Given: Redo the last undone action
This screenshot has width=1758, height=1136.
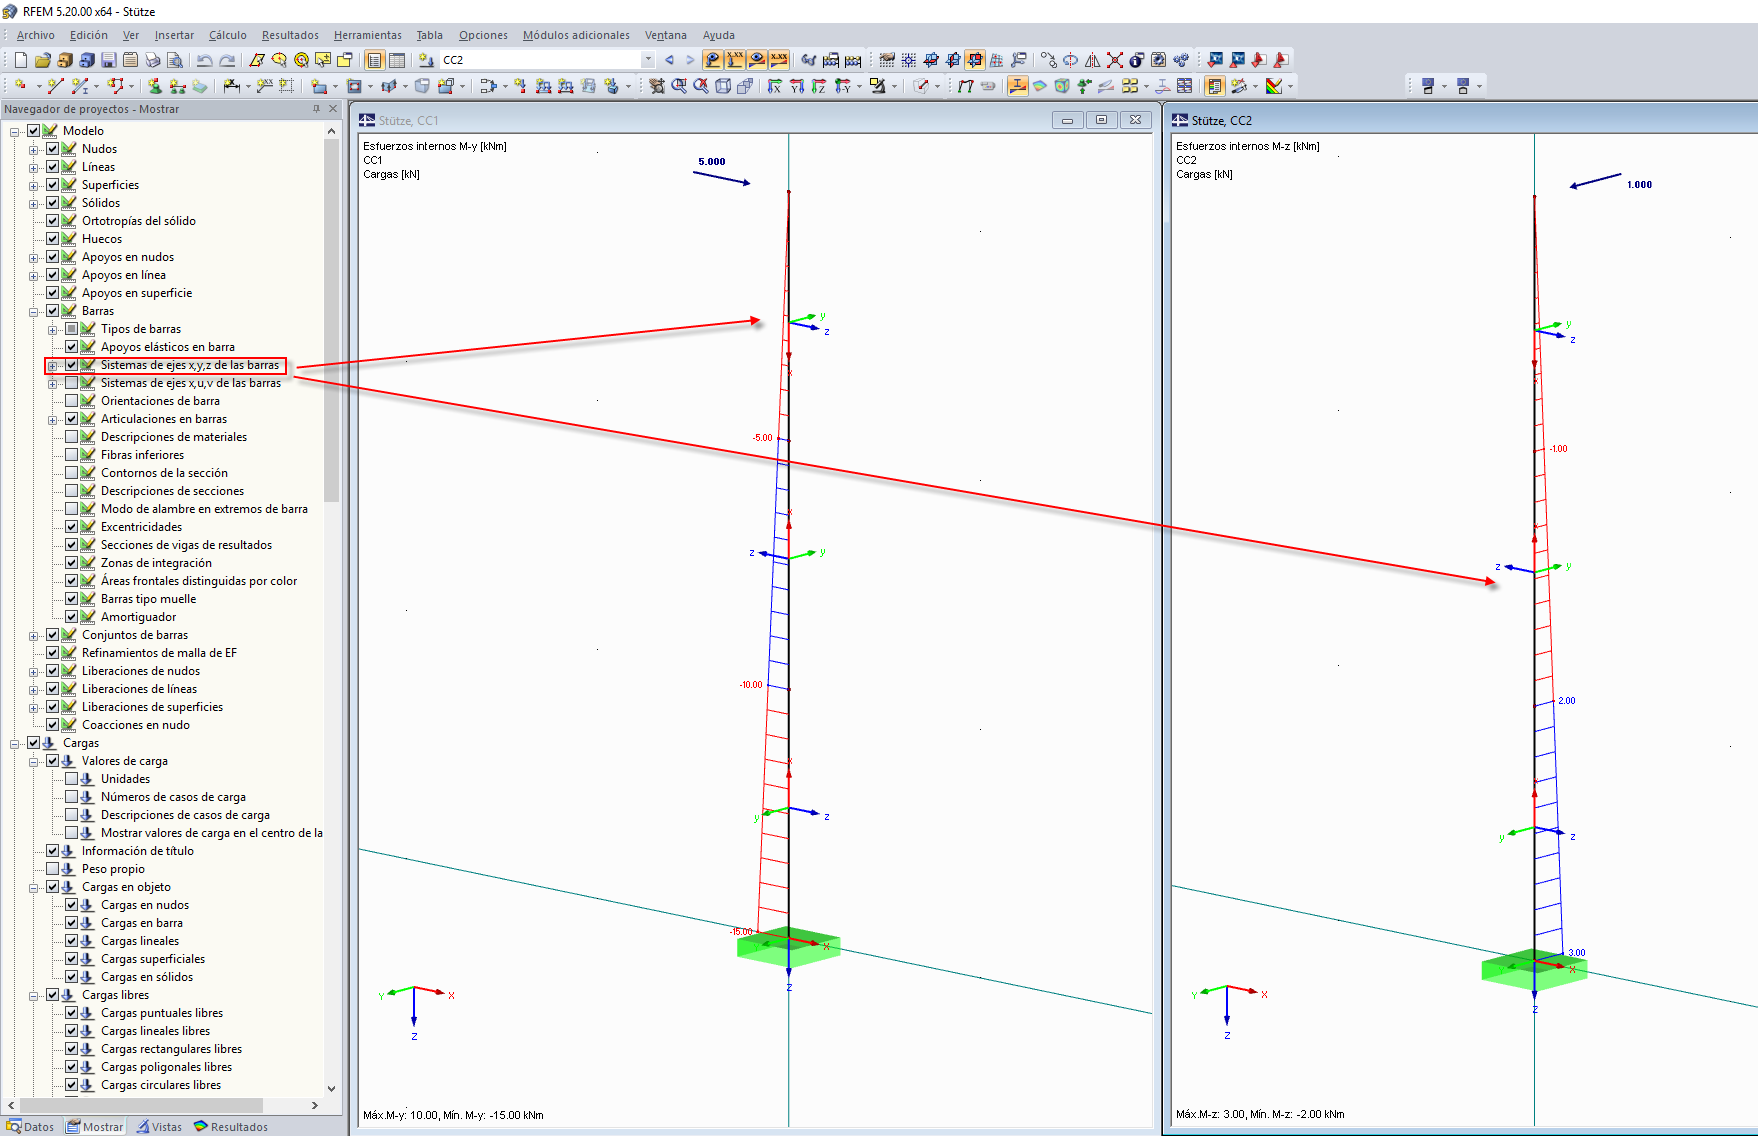Looking at the screenshot, I should point(227,60).
